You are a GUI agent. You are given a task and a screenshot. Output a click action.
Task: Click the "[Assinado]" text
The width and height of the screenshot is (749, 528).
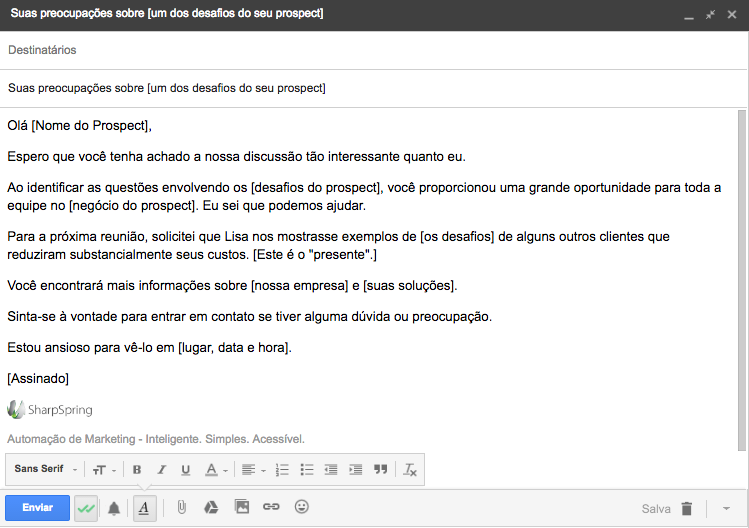(38, 378)
